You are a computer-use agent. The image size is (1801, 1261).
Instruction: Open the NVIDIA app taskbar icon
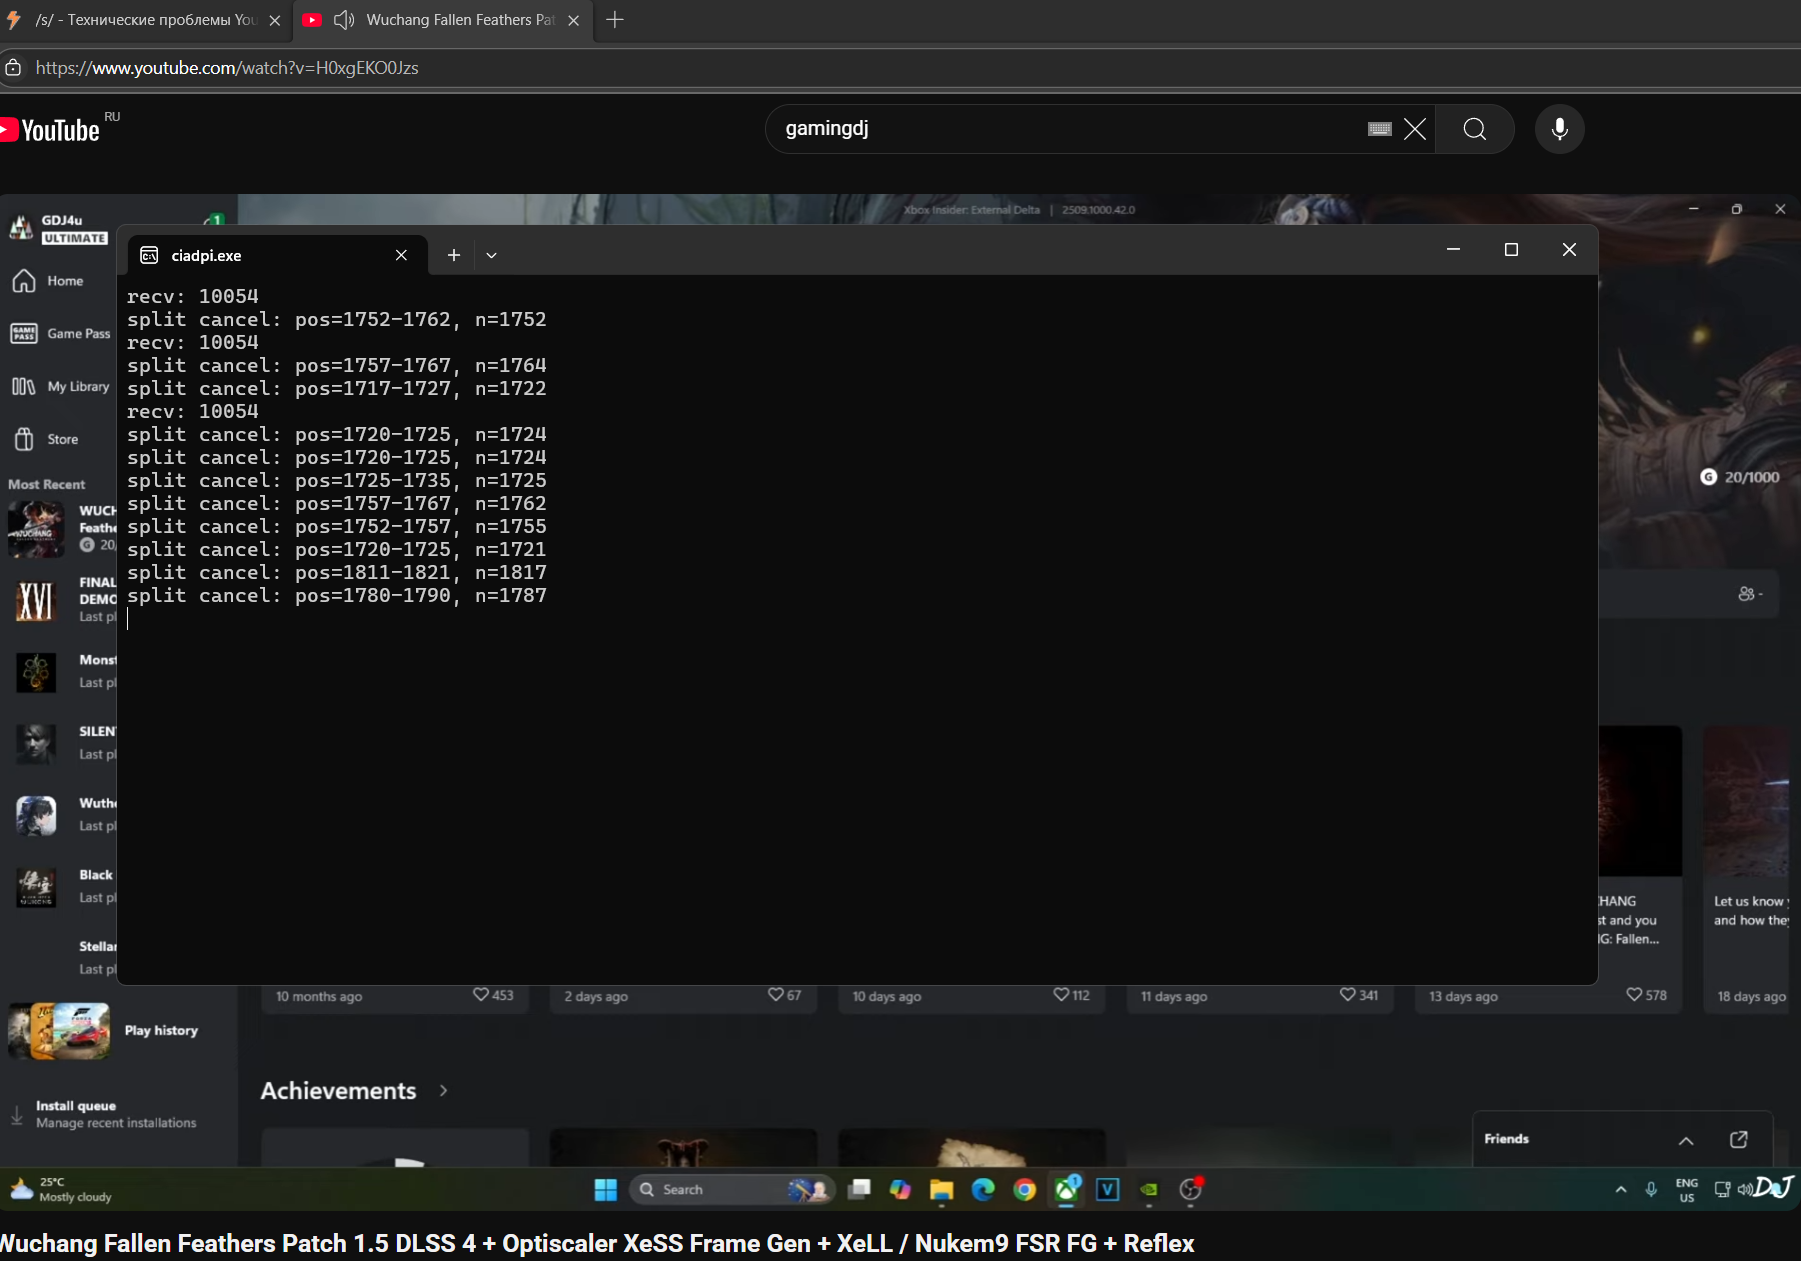click(x=1149, y=1189)
